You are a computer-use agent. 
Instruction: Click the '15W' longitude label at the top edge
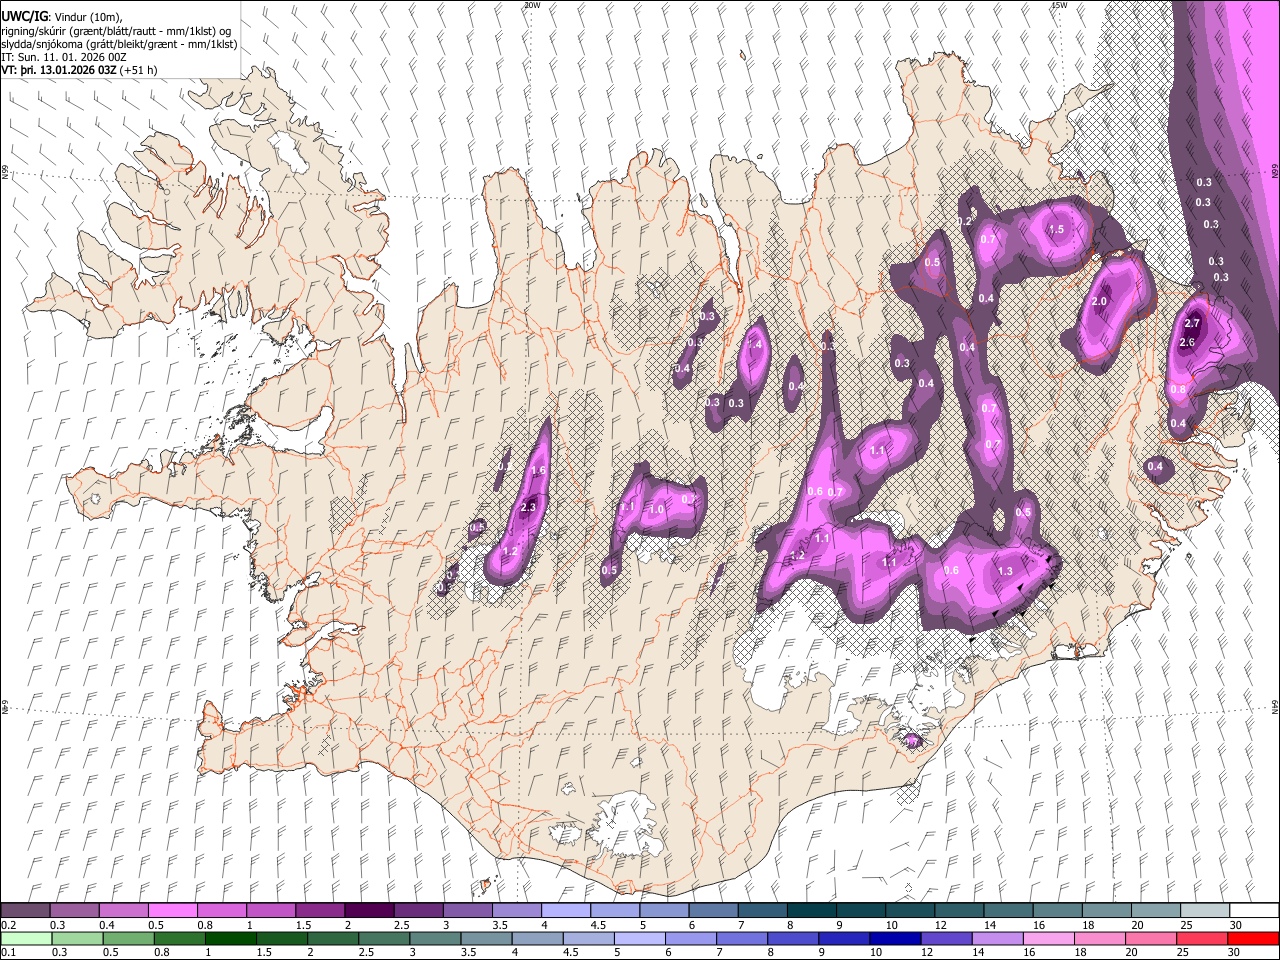point(1058,5)
